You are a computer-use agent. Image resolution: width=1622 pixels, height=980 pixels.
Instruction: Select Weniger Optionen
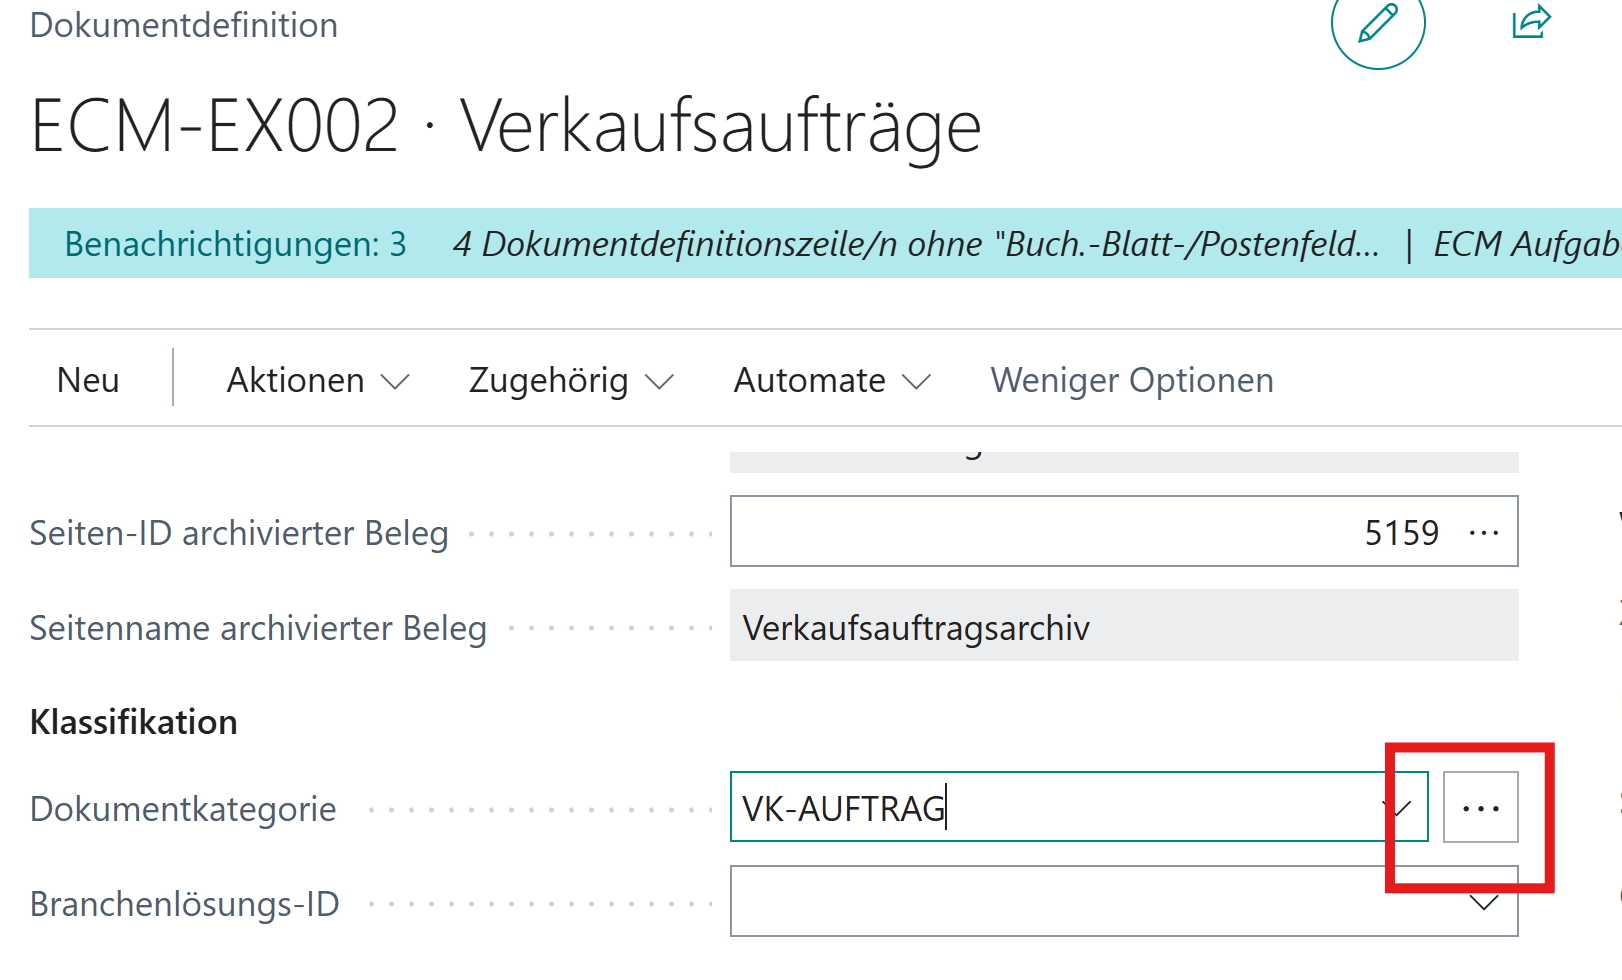coord(1131,381)
